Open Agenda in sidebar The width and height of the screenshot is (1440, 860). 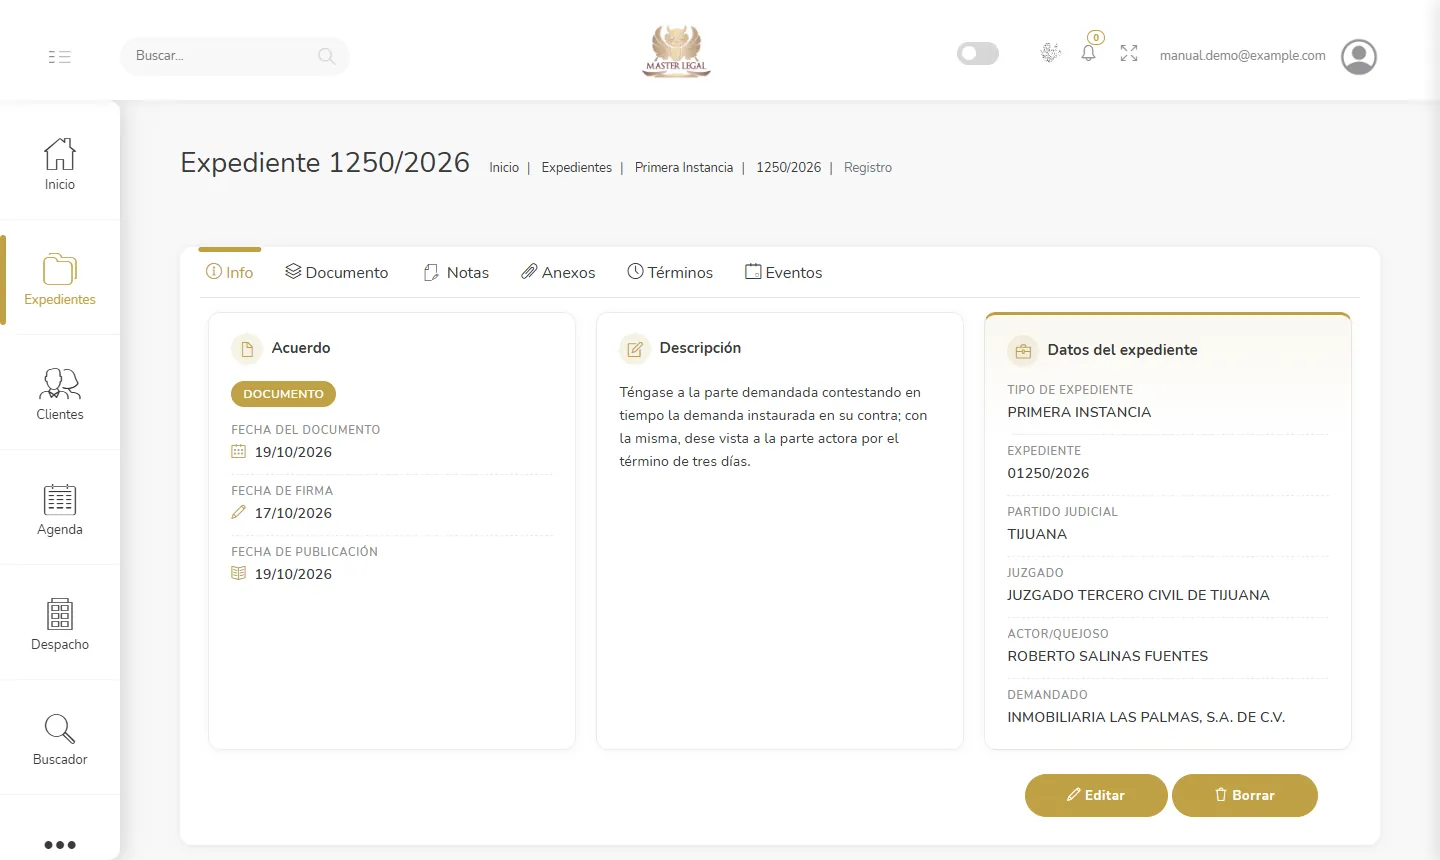point(60,509)
